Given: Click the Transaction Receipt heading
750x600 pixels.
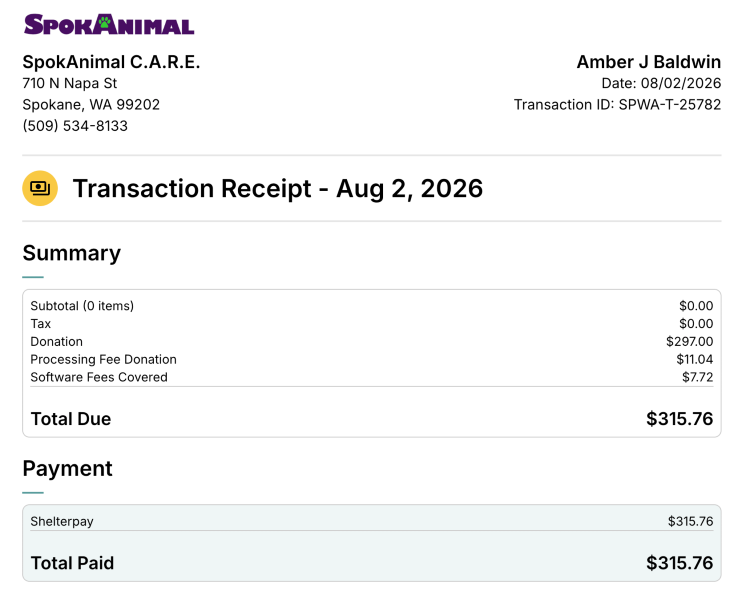Looking at the screenshot, I should tap(277, 188).
